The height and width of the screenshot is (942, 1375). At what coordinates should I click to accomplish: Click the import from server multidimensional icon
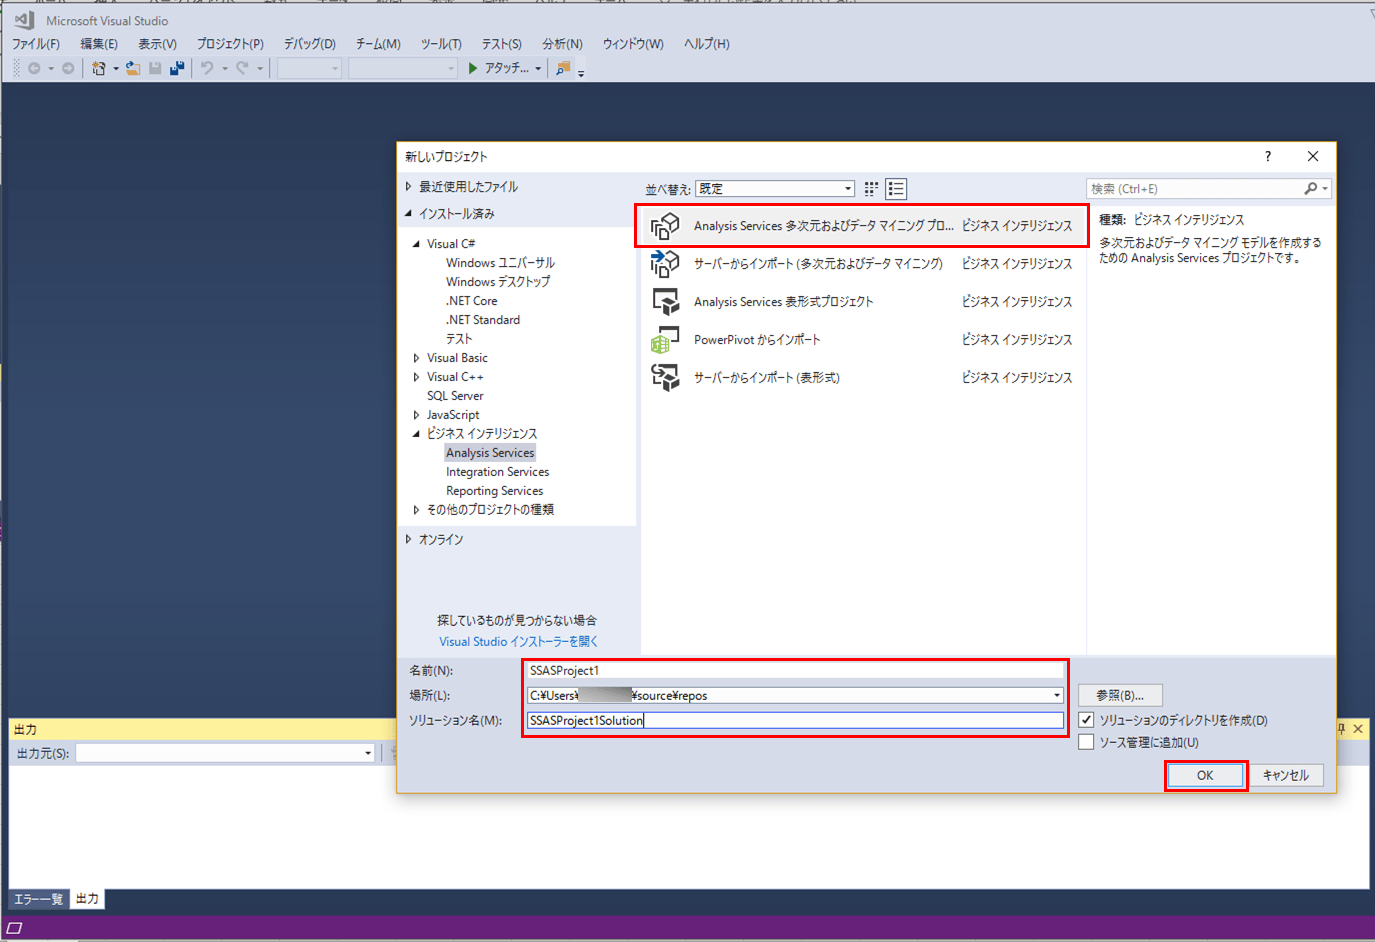pos(665,264)
